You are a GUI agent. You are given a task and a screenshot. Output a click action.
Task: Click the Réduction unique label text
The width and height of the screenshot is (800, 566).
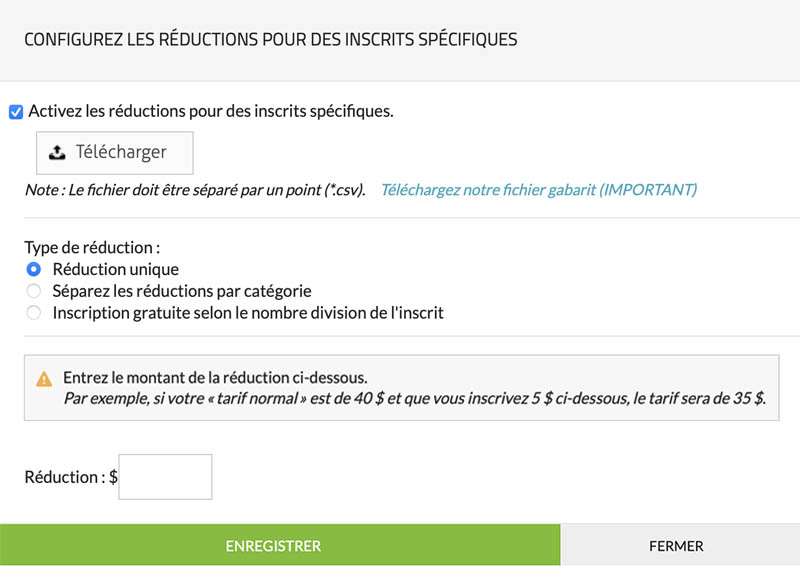116,269
